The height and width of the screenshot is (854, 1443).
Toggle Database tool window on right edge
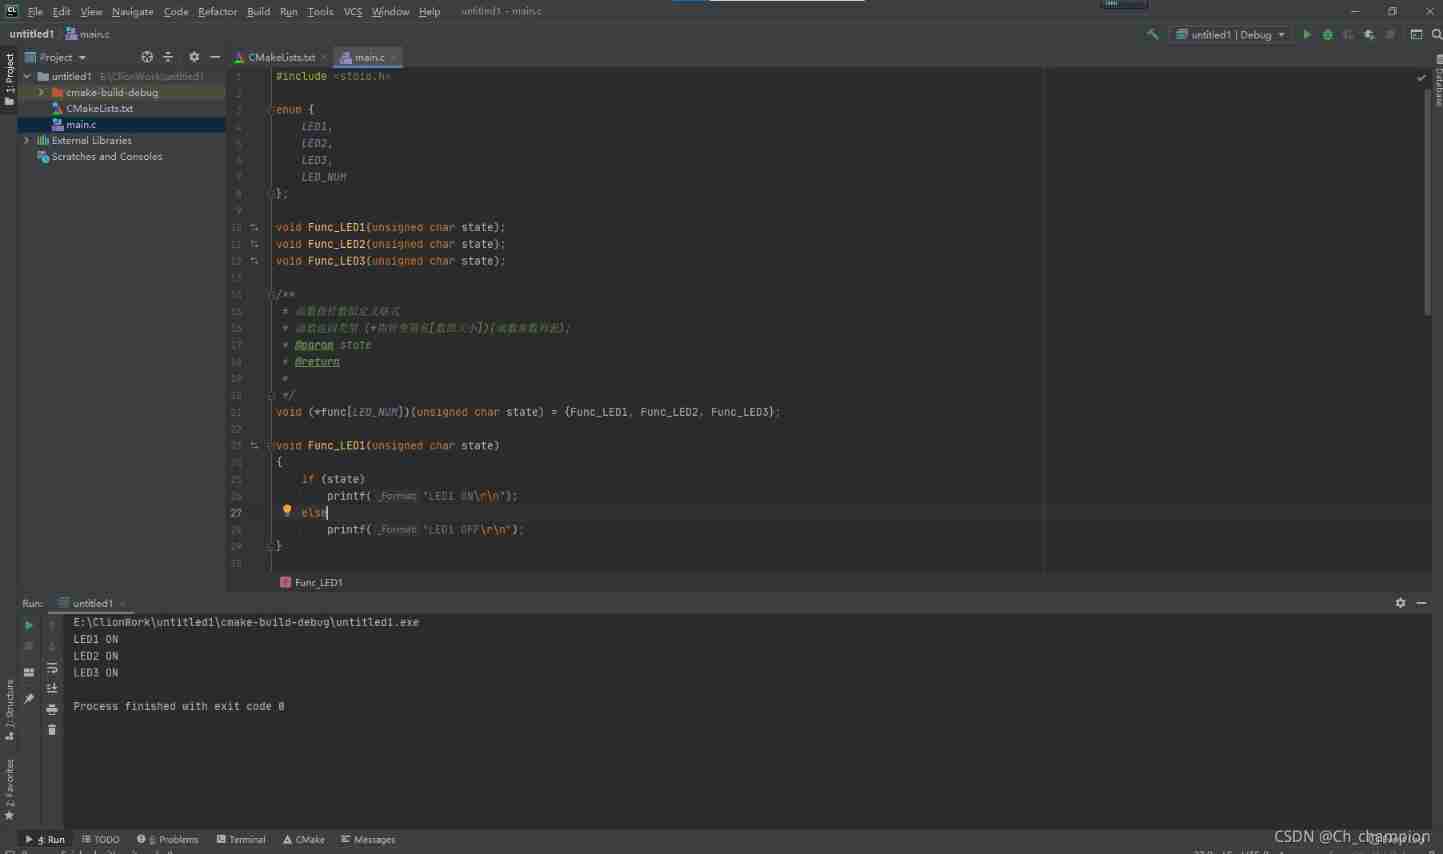tap(1438, 81)
